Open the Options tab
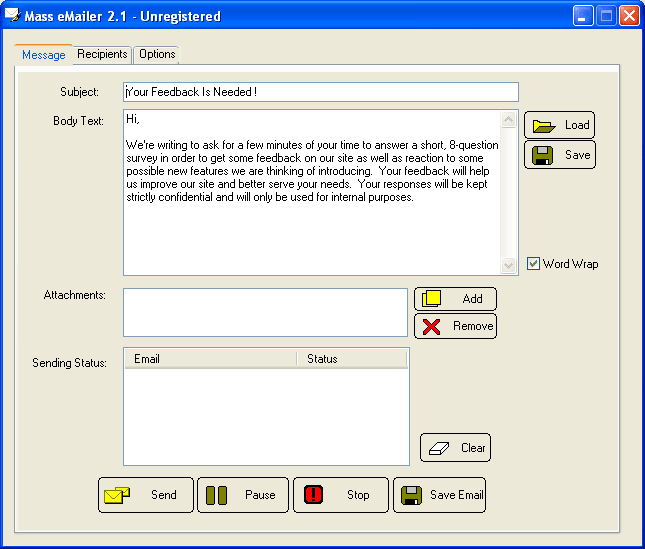This screenshot has height=549, width=645. [157, 54]
